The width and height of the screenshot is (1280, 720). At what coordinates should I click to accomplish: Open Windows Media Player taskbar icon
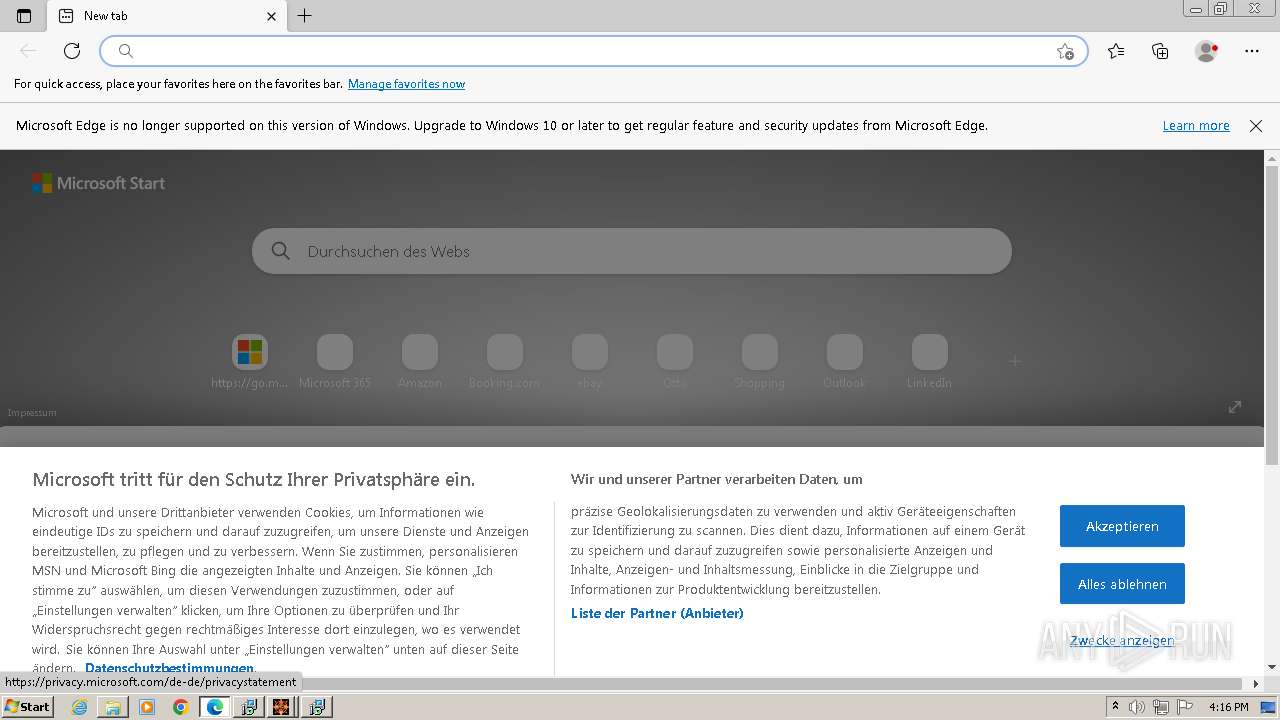pos(147,707)
